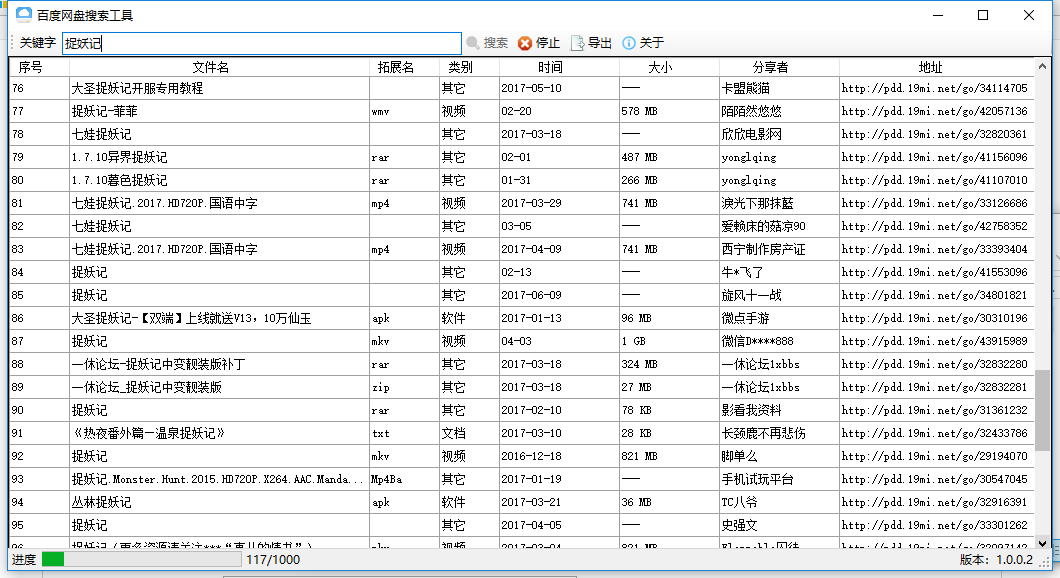Click link address in row 81
1060x578 pixels.
934,203
